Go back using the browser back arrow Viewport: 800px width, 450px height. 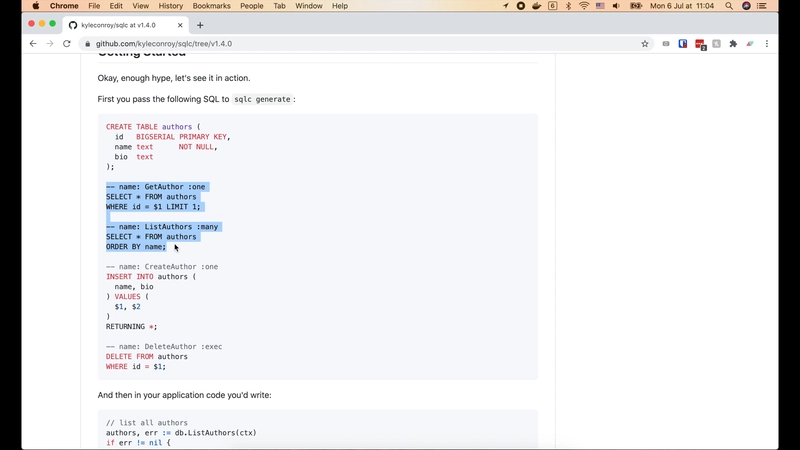(x=33, y=44)
